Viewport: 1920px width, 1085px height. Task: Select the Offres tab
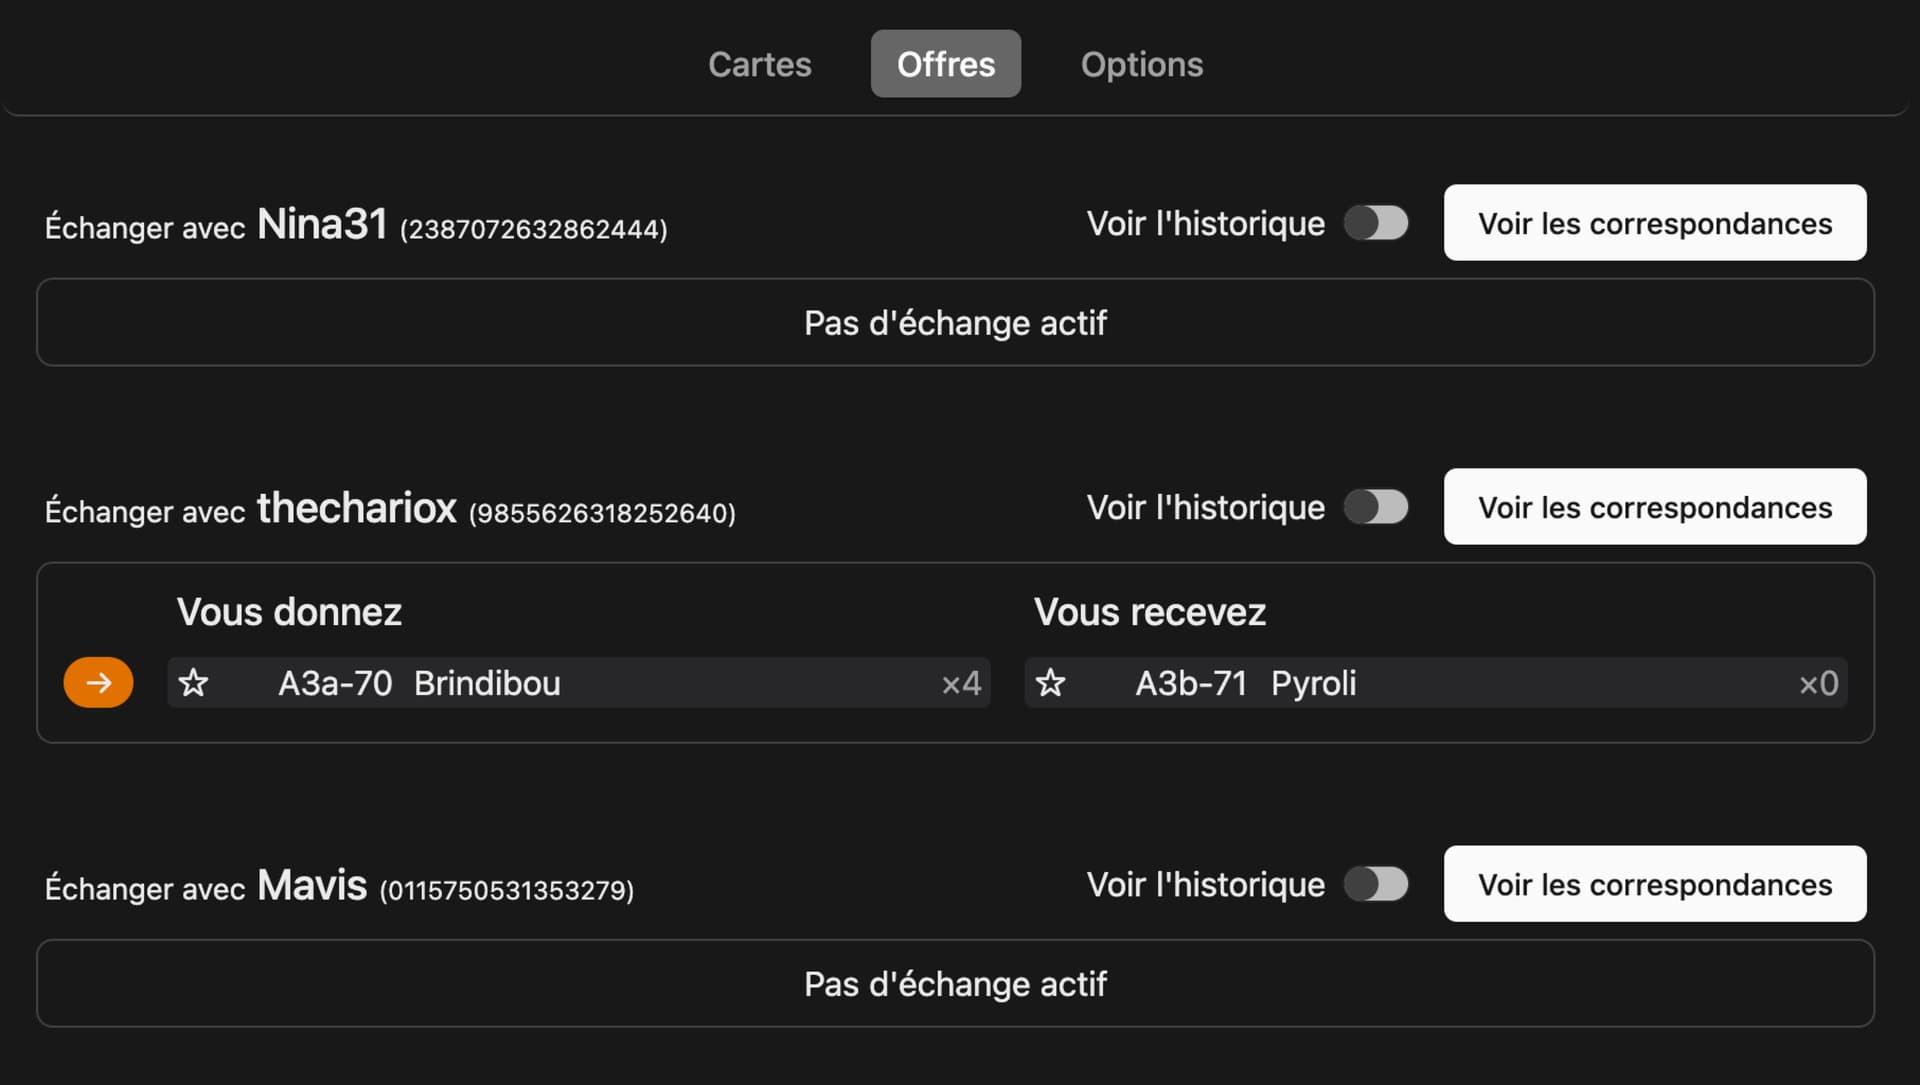(x=945, y=64)
